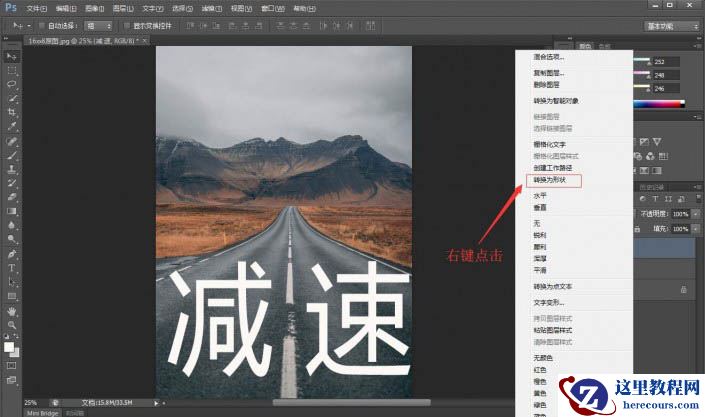Select the Pen tool
The image size is (705, 417).
(12, 254)
